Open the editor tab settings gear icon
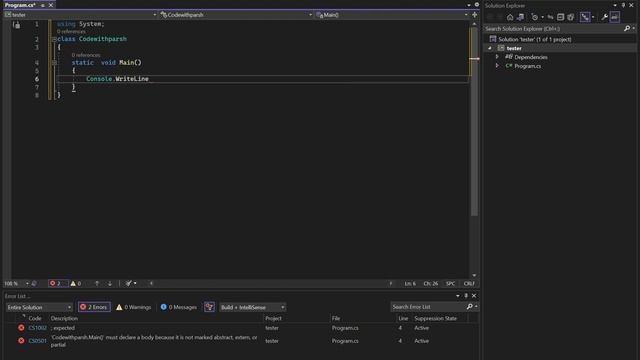This screenshot has height=360, width=640. tap(476, 5)
